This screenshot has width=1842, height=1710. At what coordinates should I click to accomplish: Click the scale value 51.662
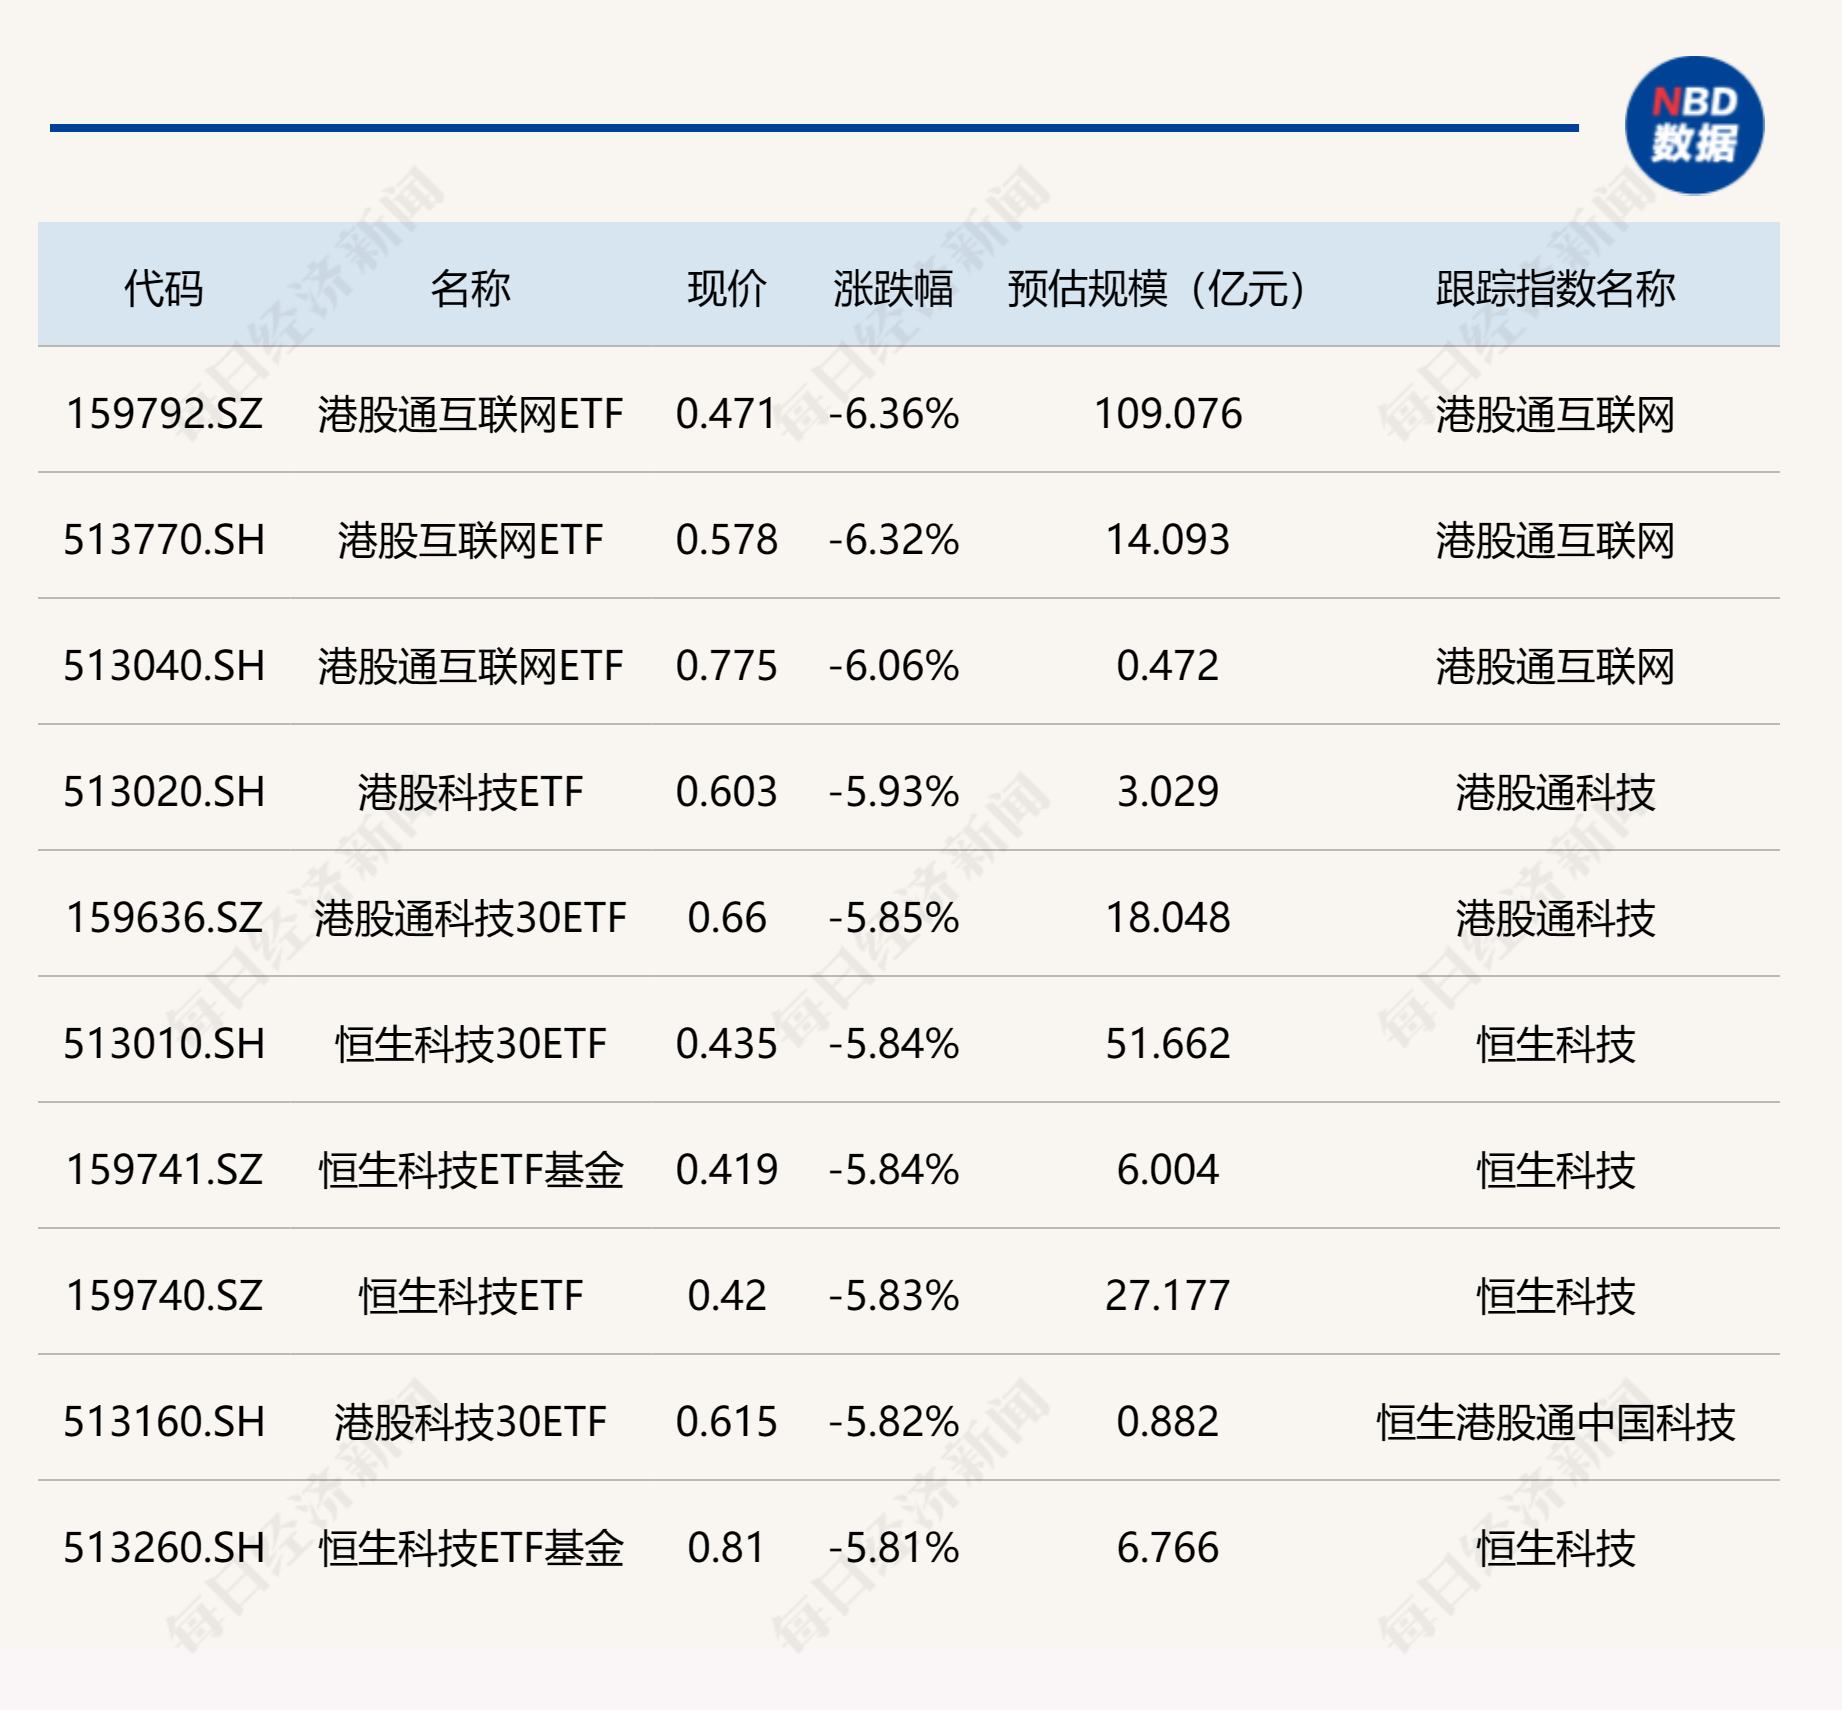tap(1168, 1044)
